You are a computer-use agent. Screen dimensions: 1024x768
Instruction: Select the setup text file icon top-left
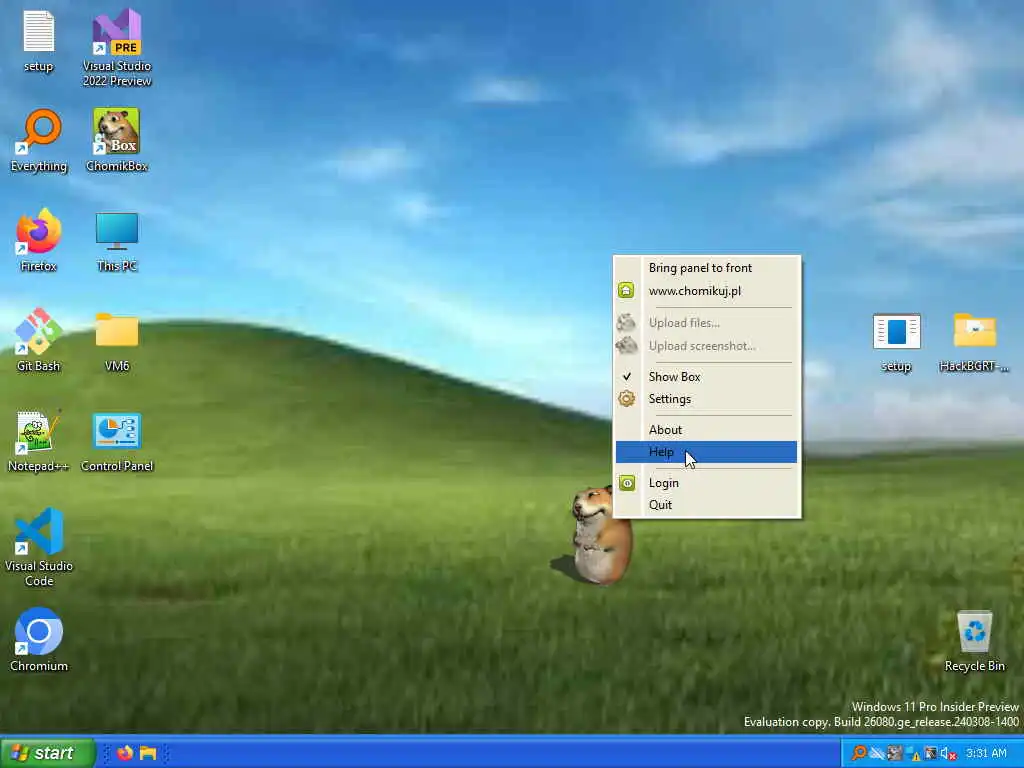39,40
